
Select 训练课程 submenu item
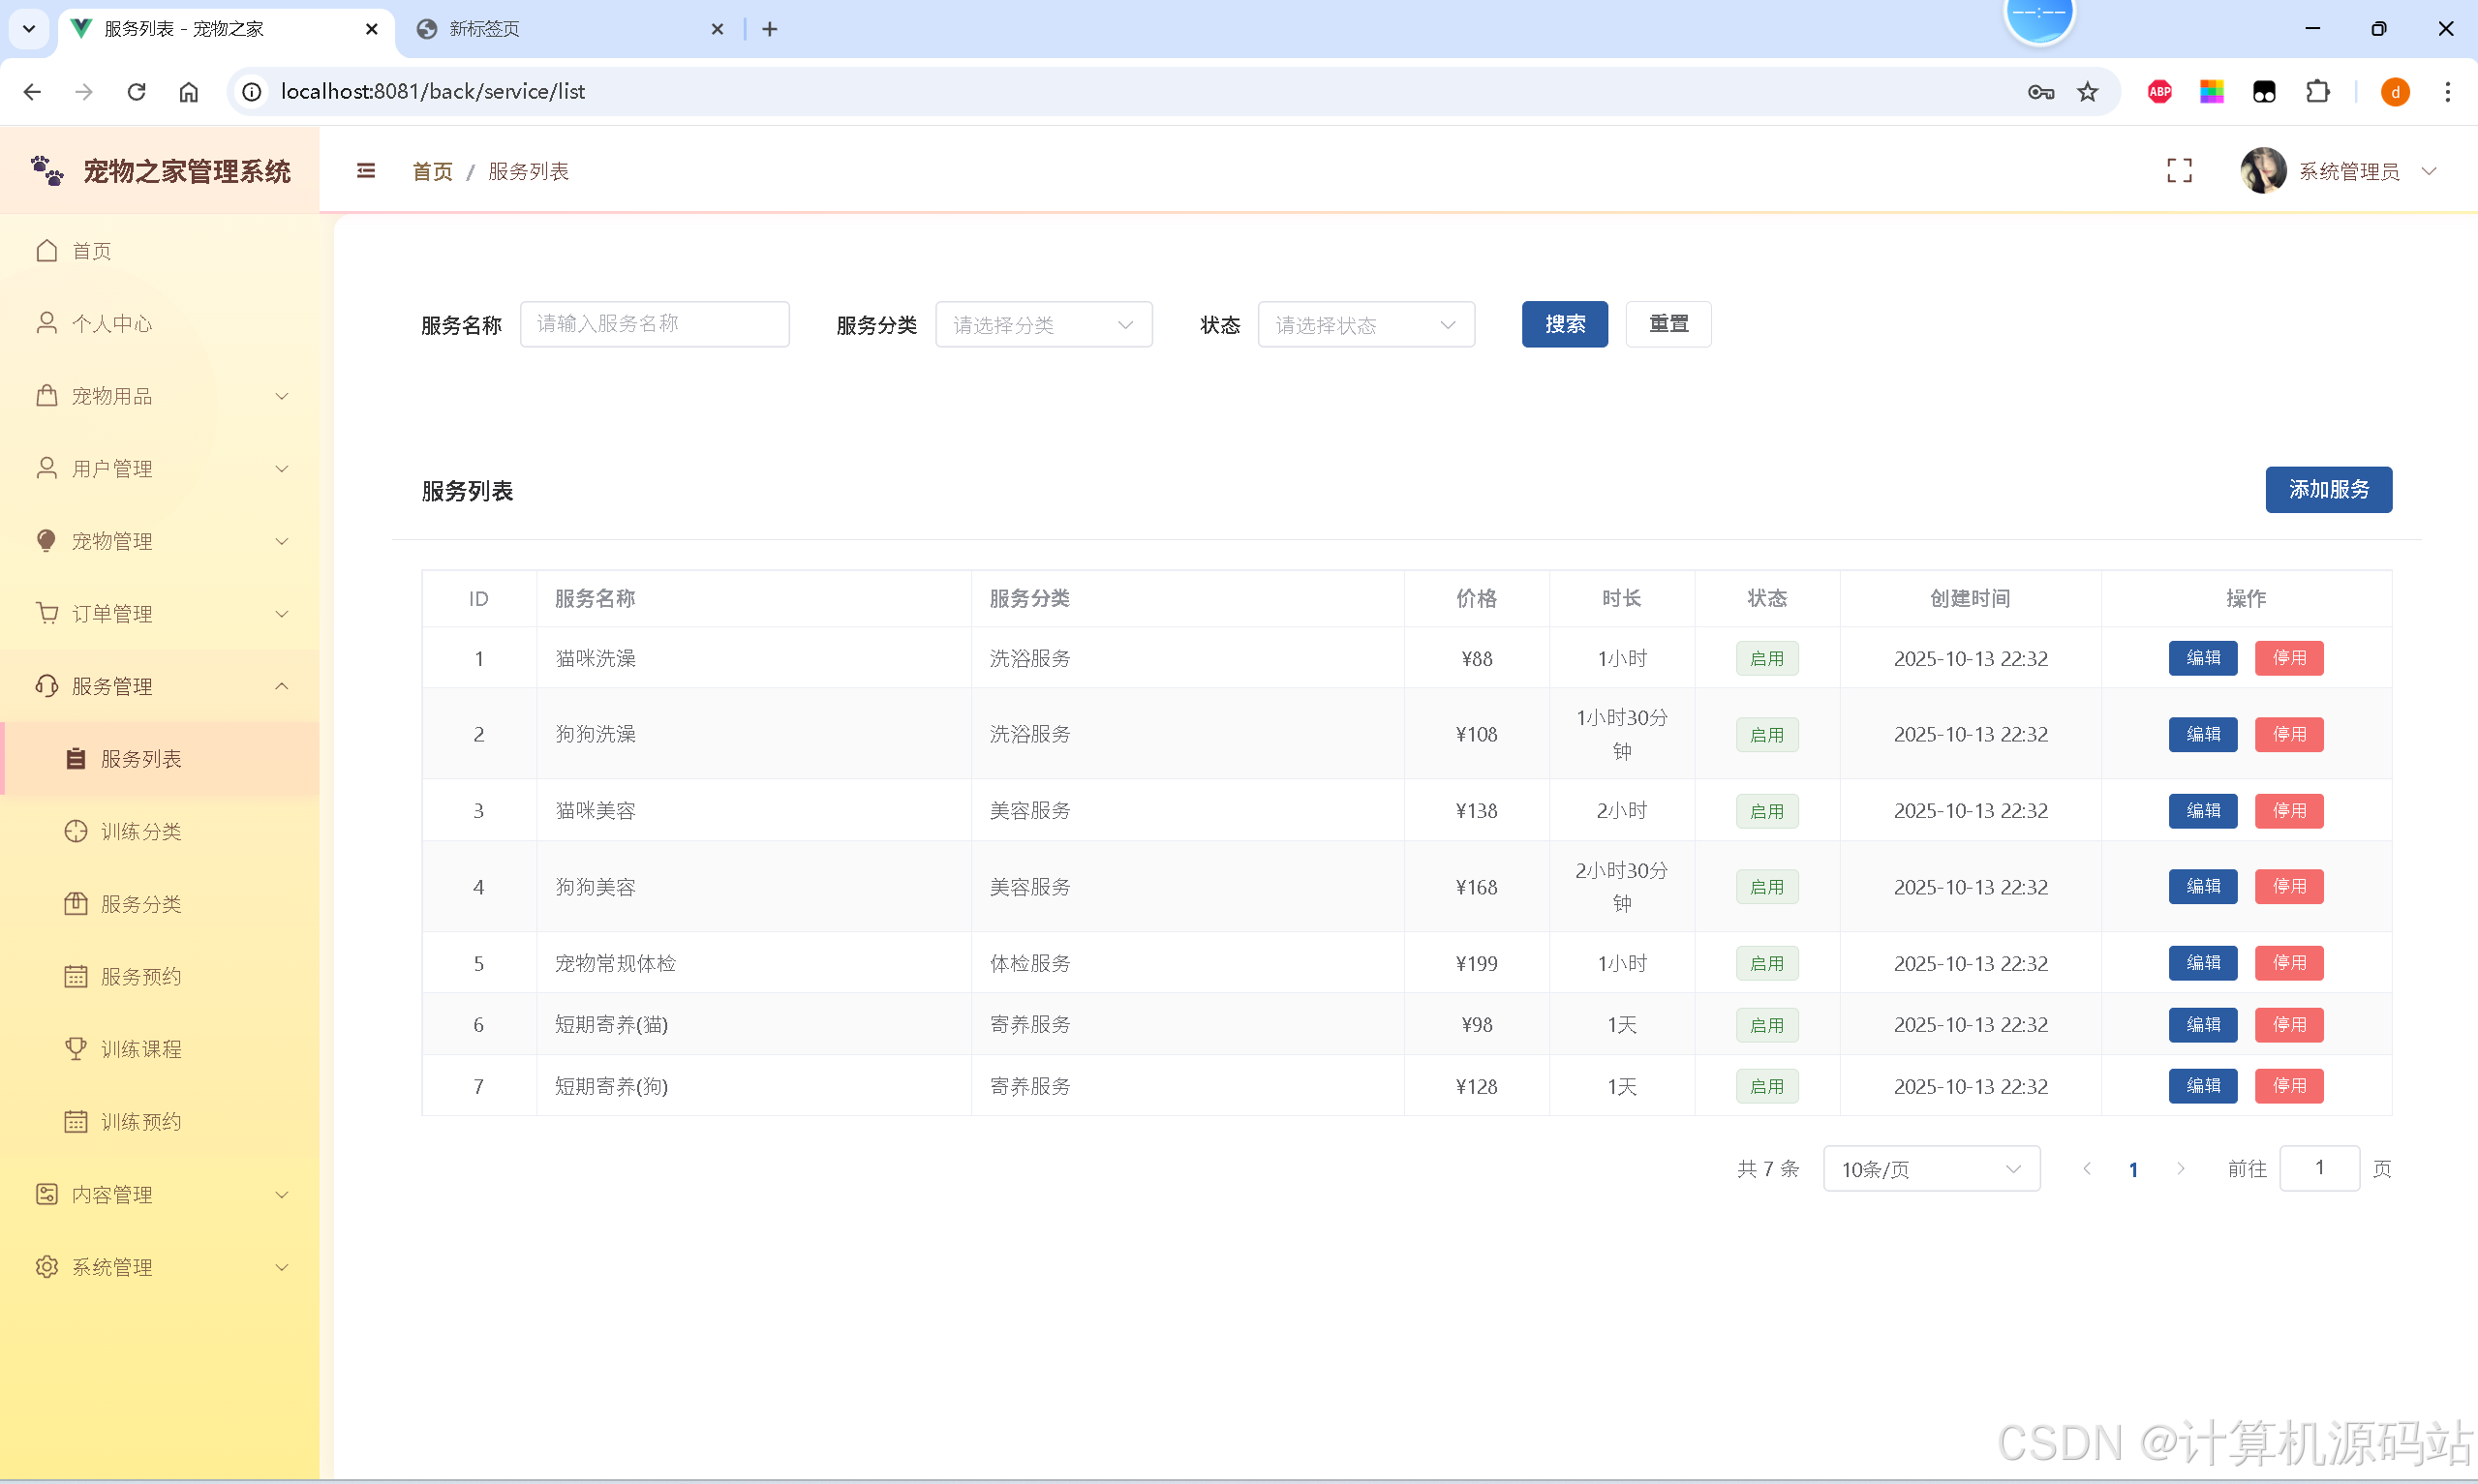pos(160,1049)
